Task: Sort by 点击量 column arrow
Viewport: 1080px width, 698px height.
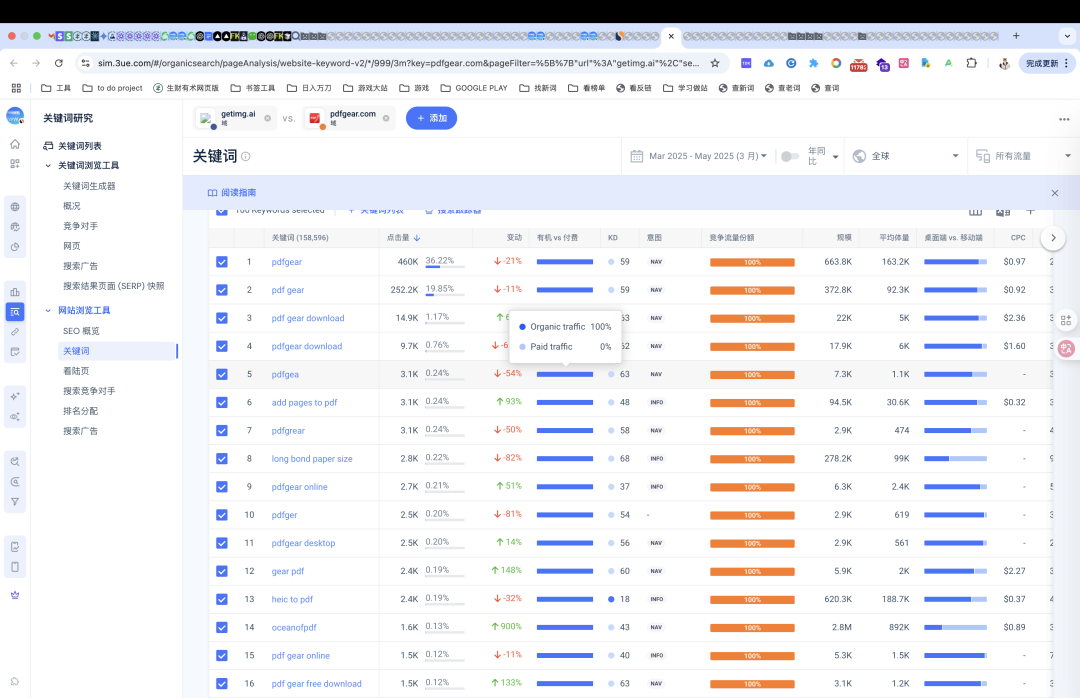Action: (x=417, y=238)
